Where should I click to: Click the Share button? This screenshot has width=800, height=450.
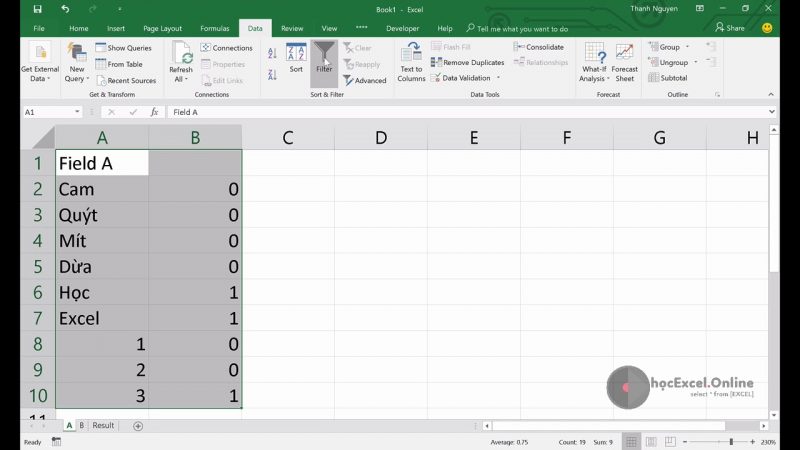pos(730,28)
